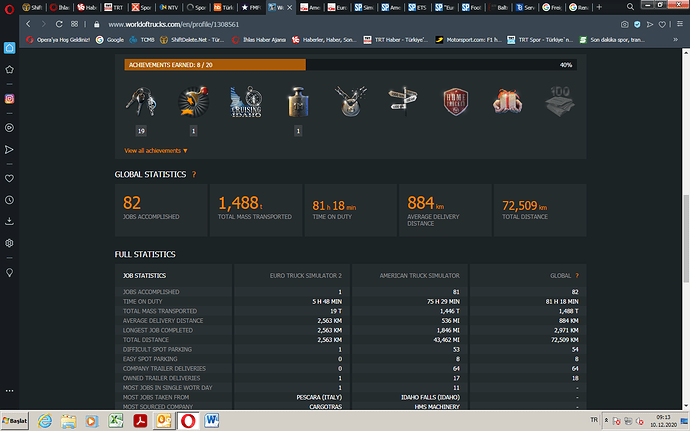Open Speed Dial grid button
This screenshot has height=431, width=690.
tap(74, 24)
